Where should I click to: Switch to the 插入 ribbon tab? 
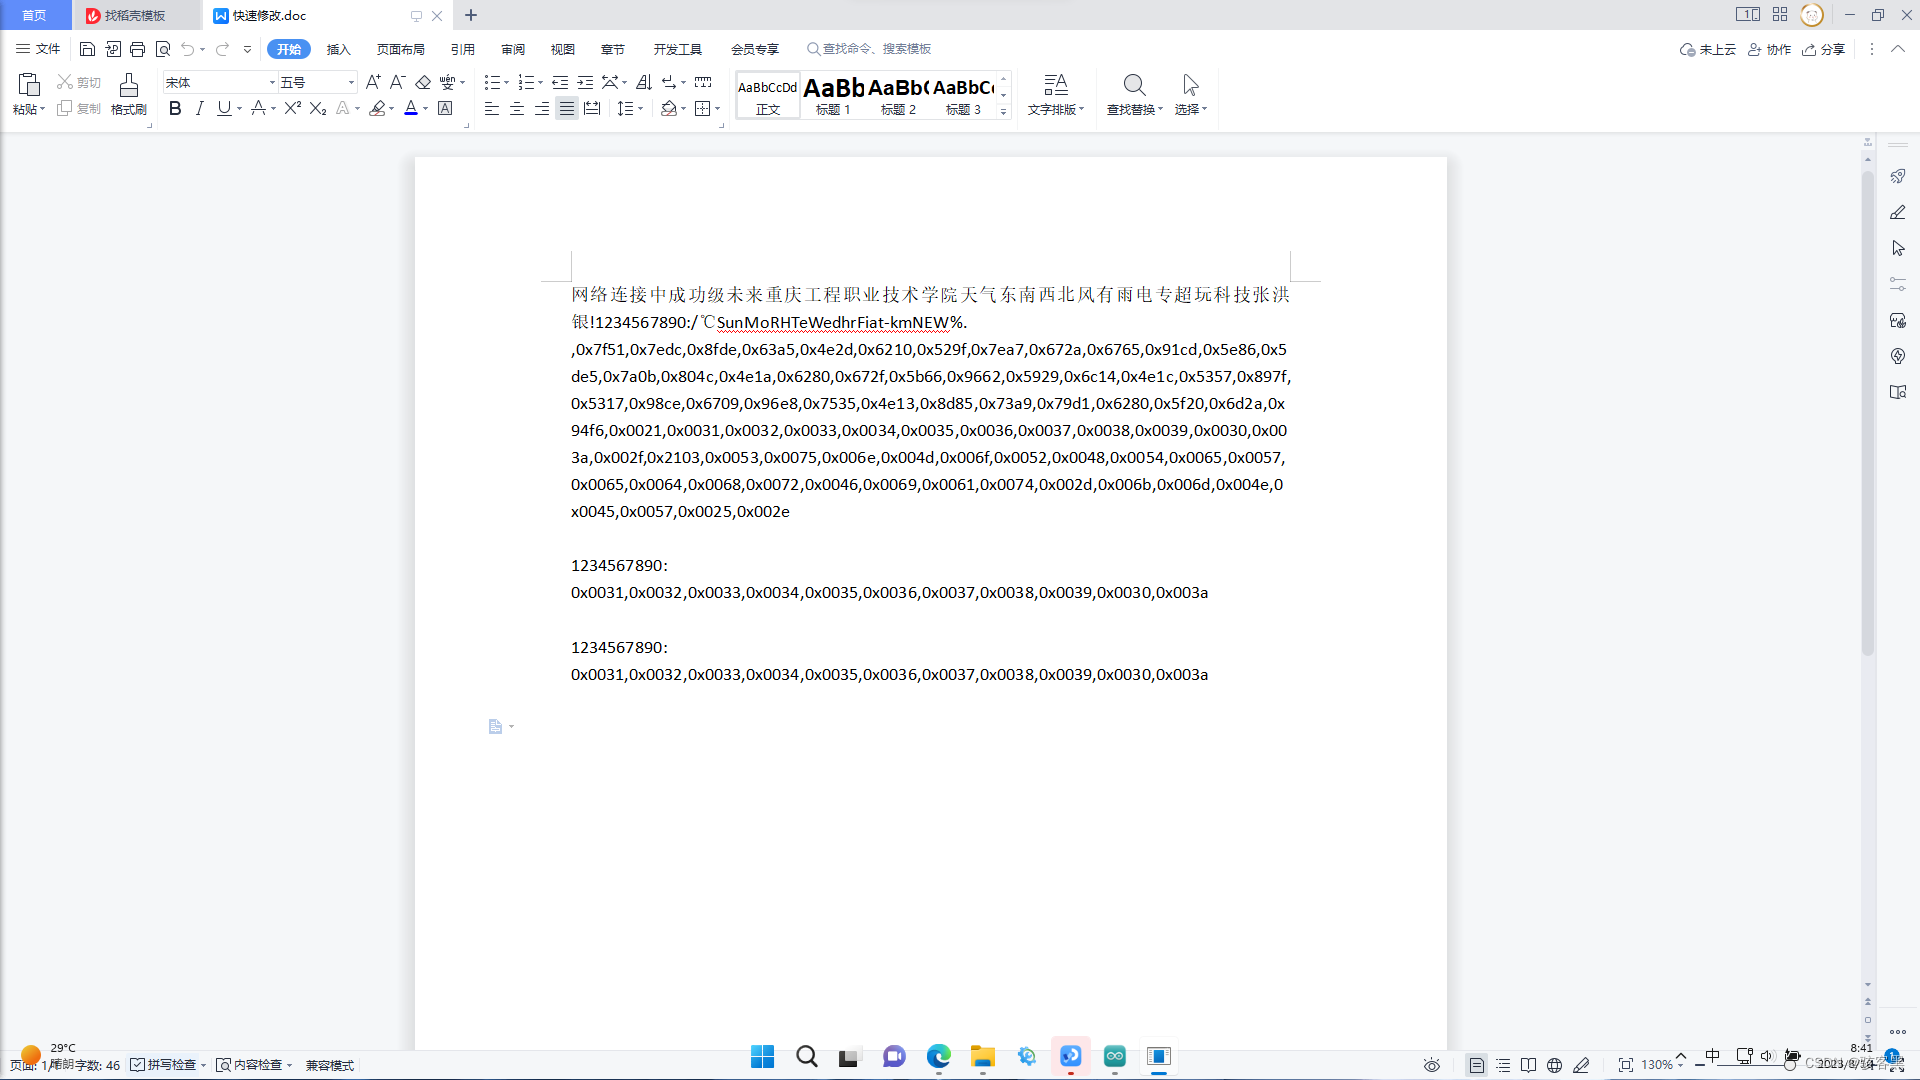339,48
